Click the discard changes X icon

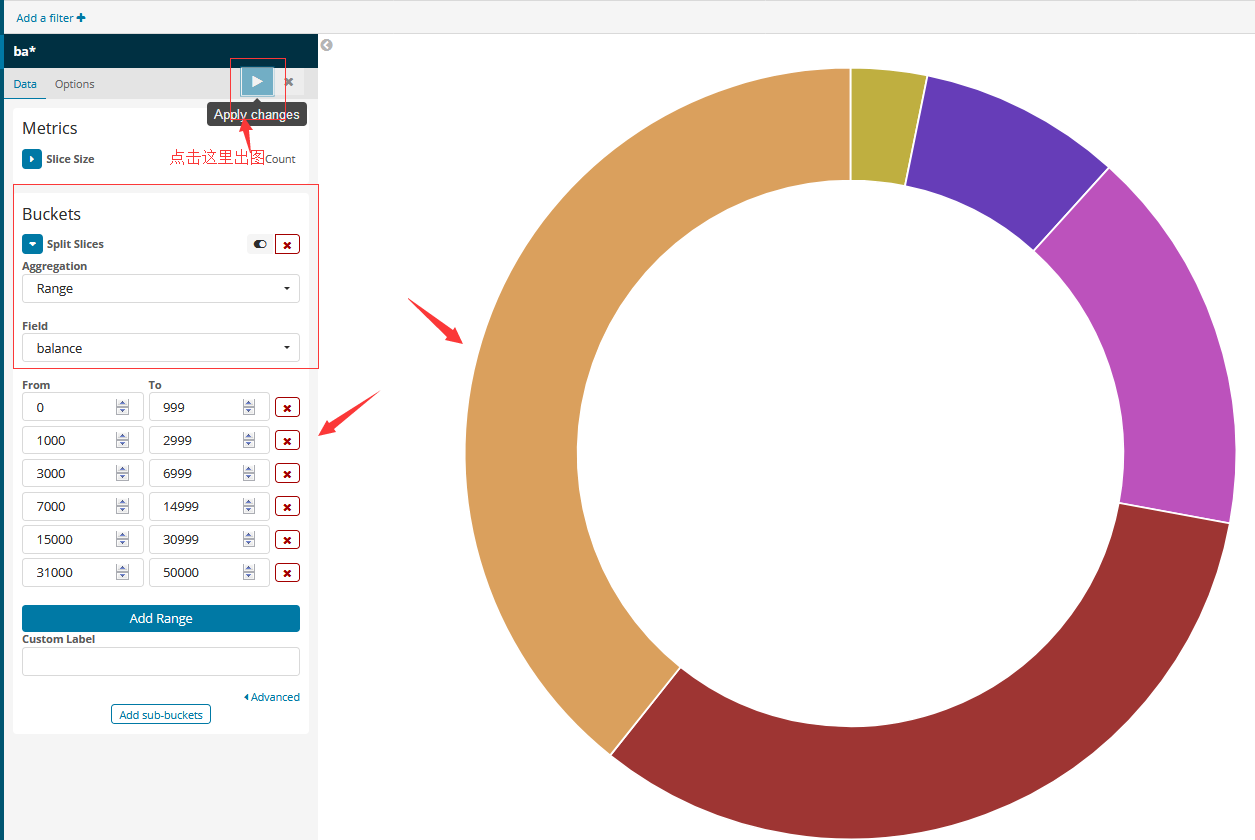(289, 82)
